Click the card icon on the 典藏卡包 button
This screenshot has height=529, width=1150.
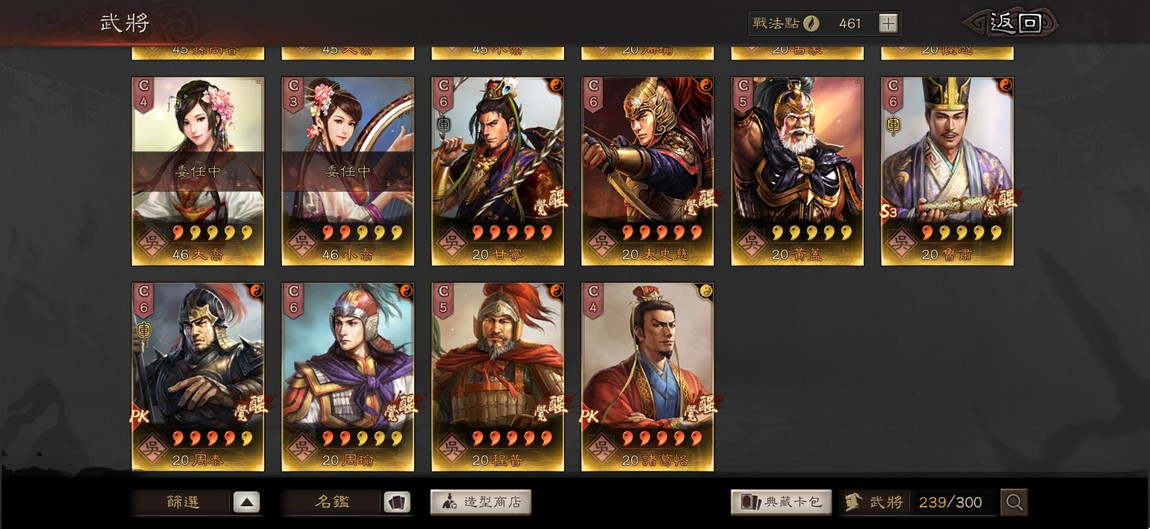750,503
